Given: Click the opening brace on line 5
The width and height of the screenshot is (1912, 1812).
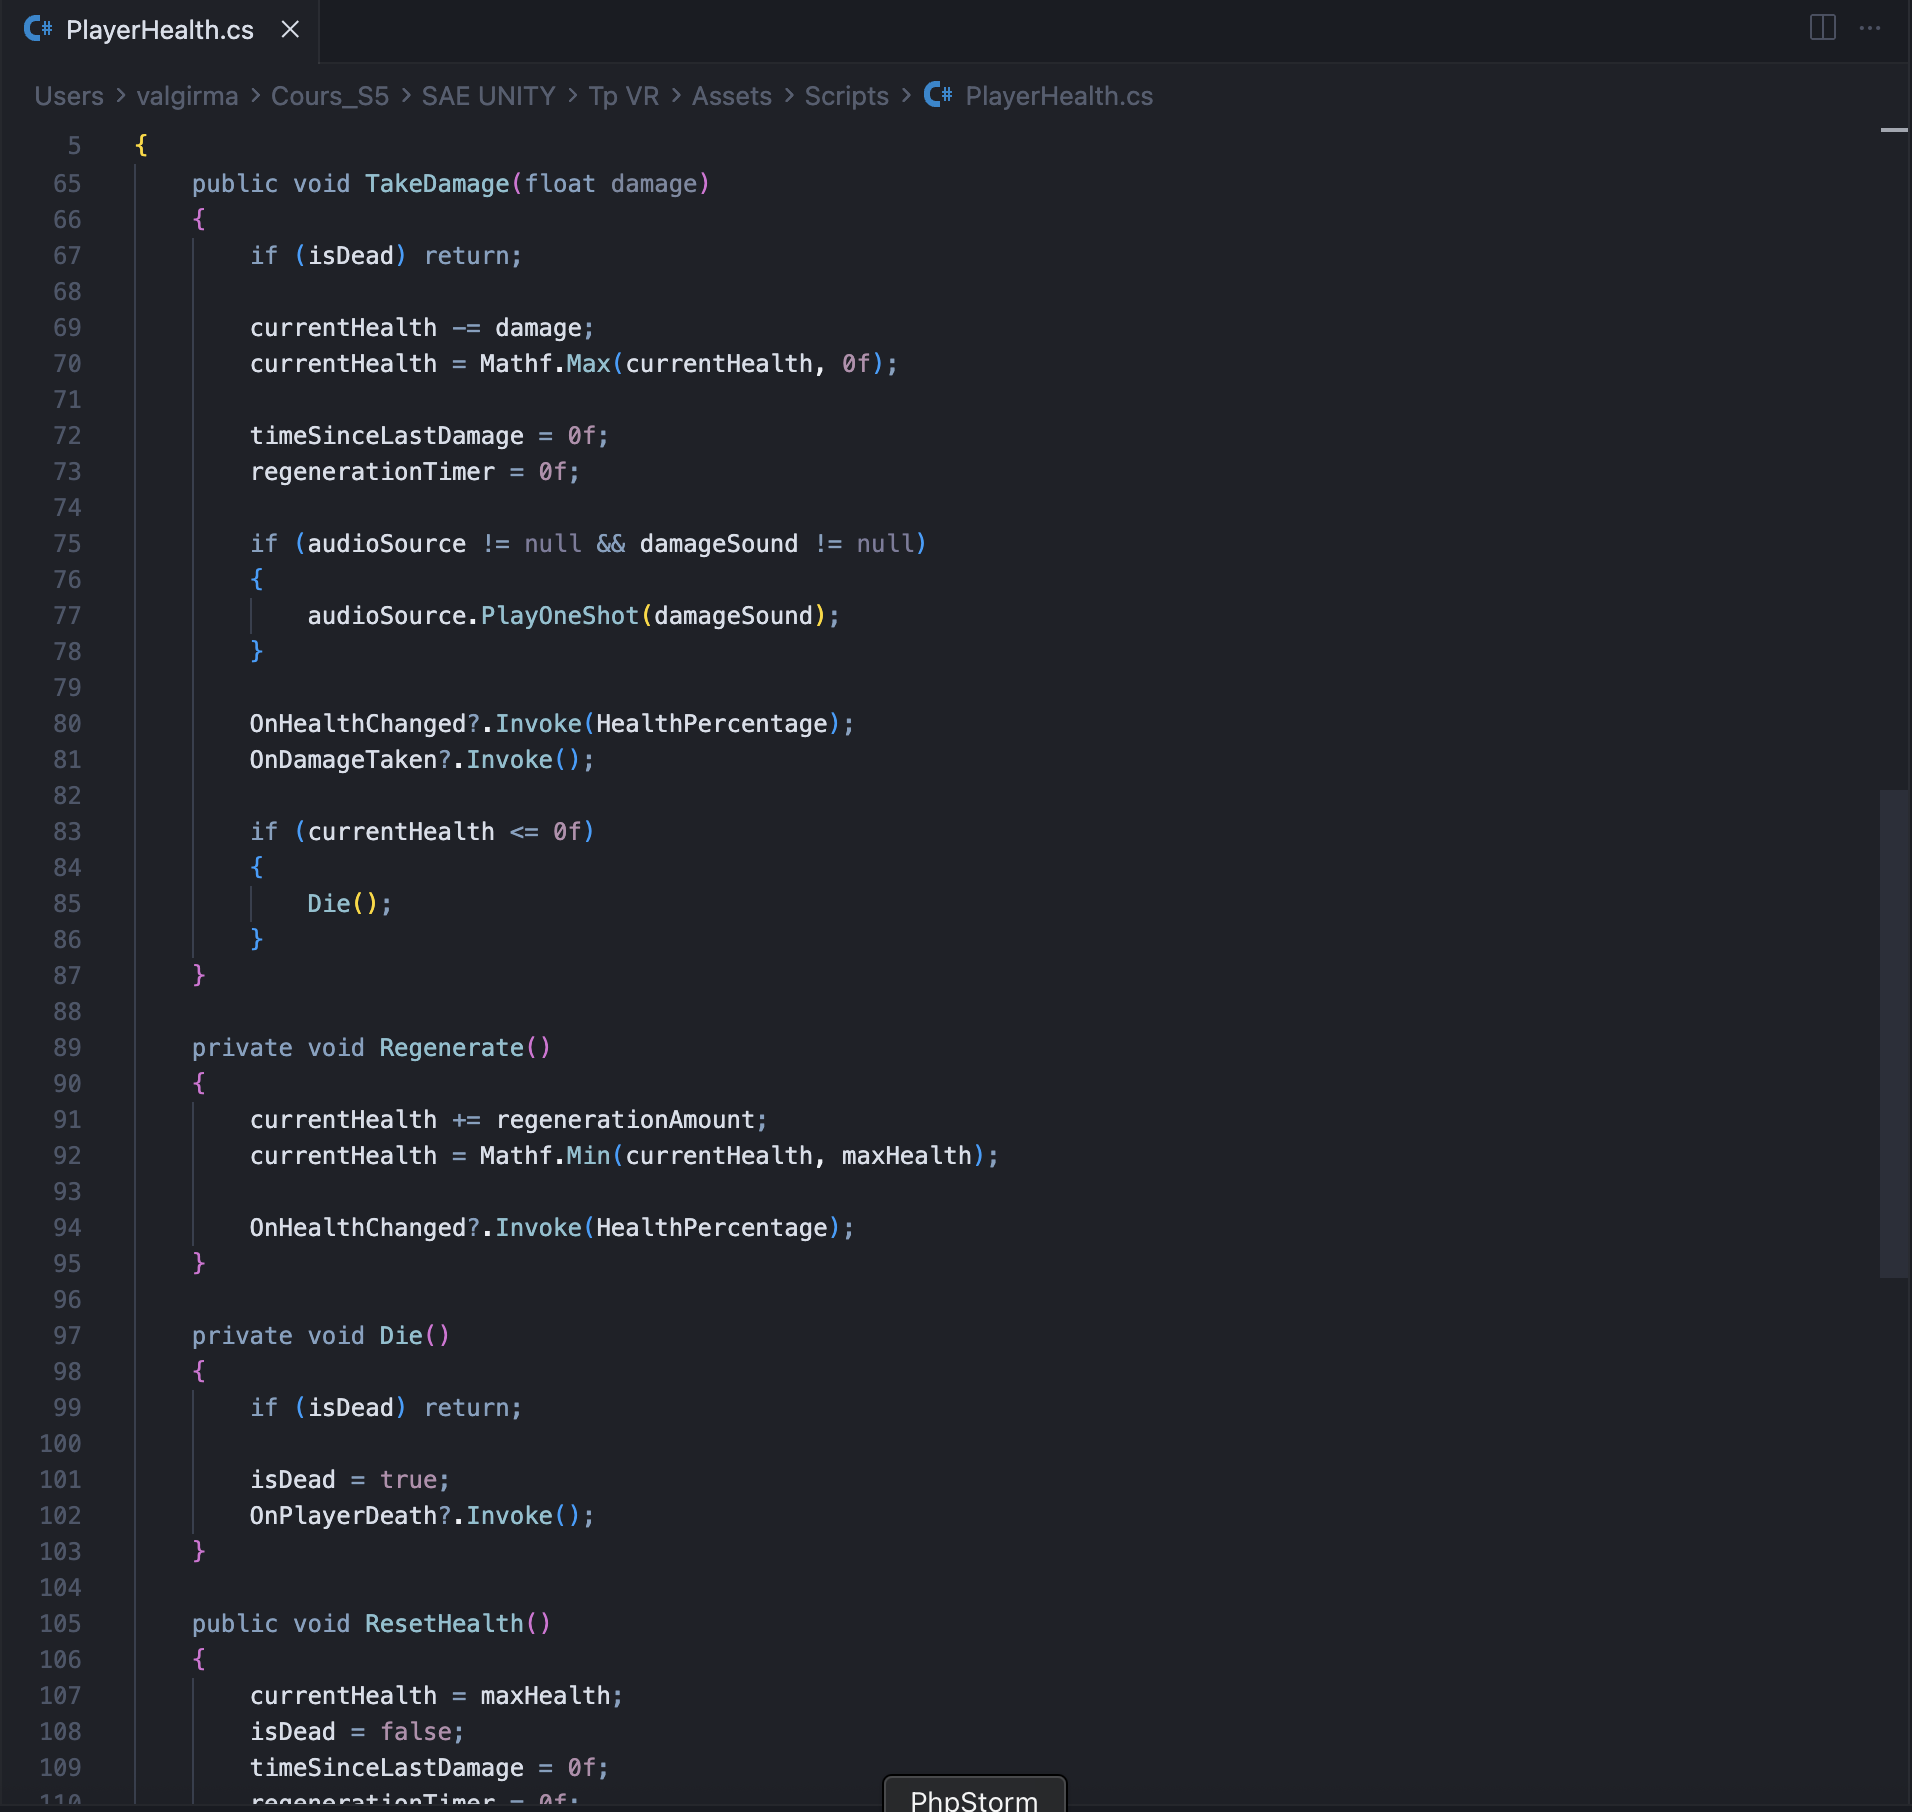Looking at the screenshot, I should pos(140,145).
